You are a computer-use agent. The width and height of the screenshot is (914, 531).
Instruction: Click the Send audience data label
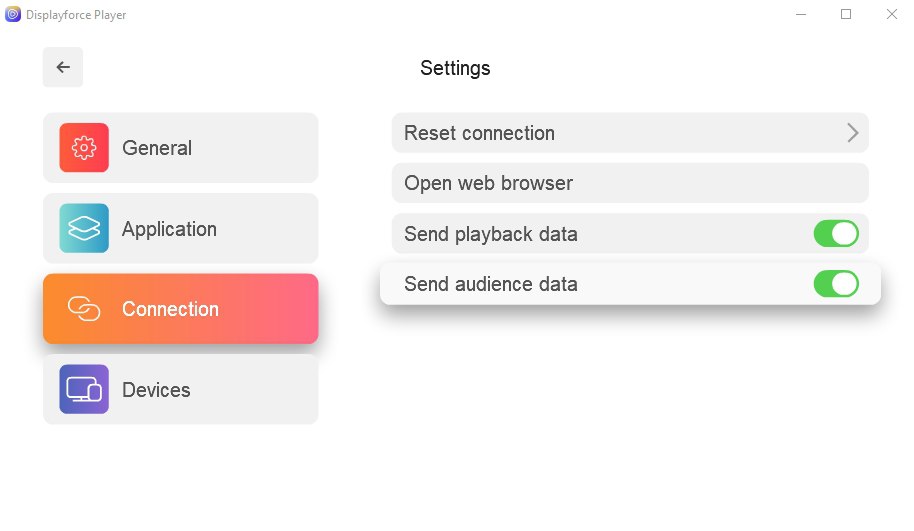(491, 284)
